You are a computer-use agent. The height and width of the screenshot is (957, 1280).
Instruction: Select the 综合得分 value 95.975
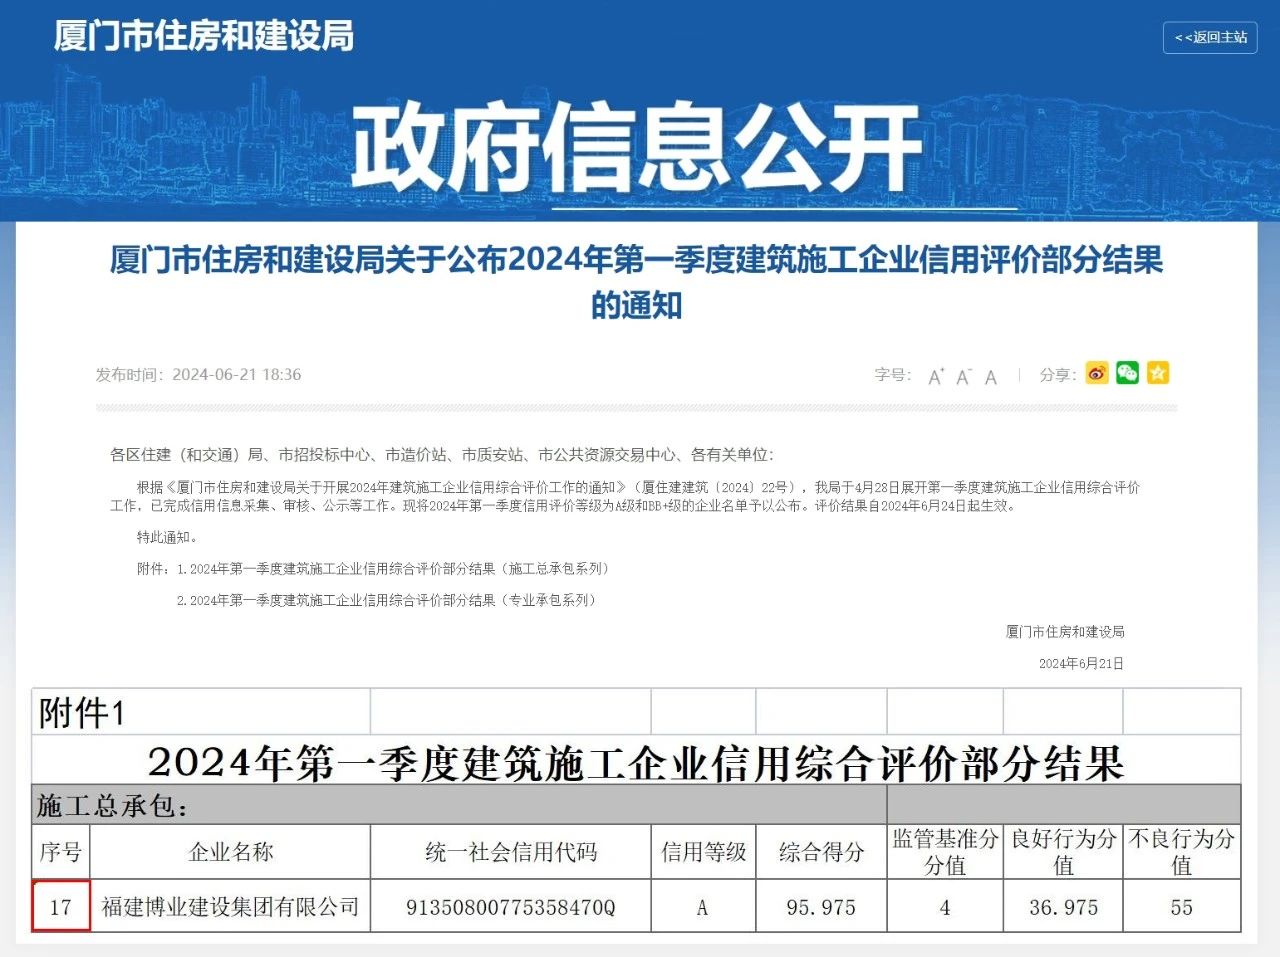click(x=820, y=907)
